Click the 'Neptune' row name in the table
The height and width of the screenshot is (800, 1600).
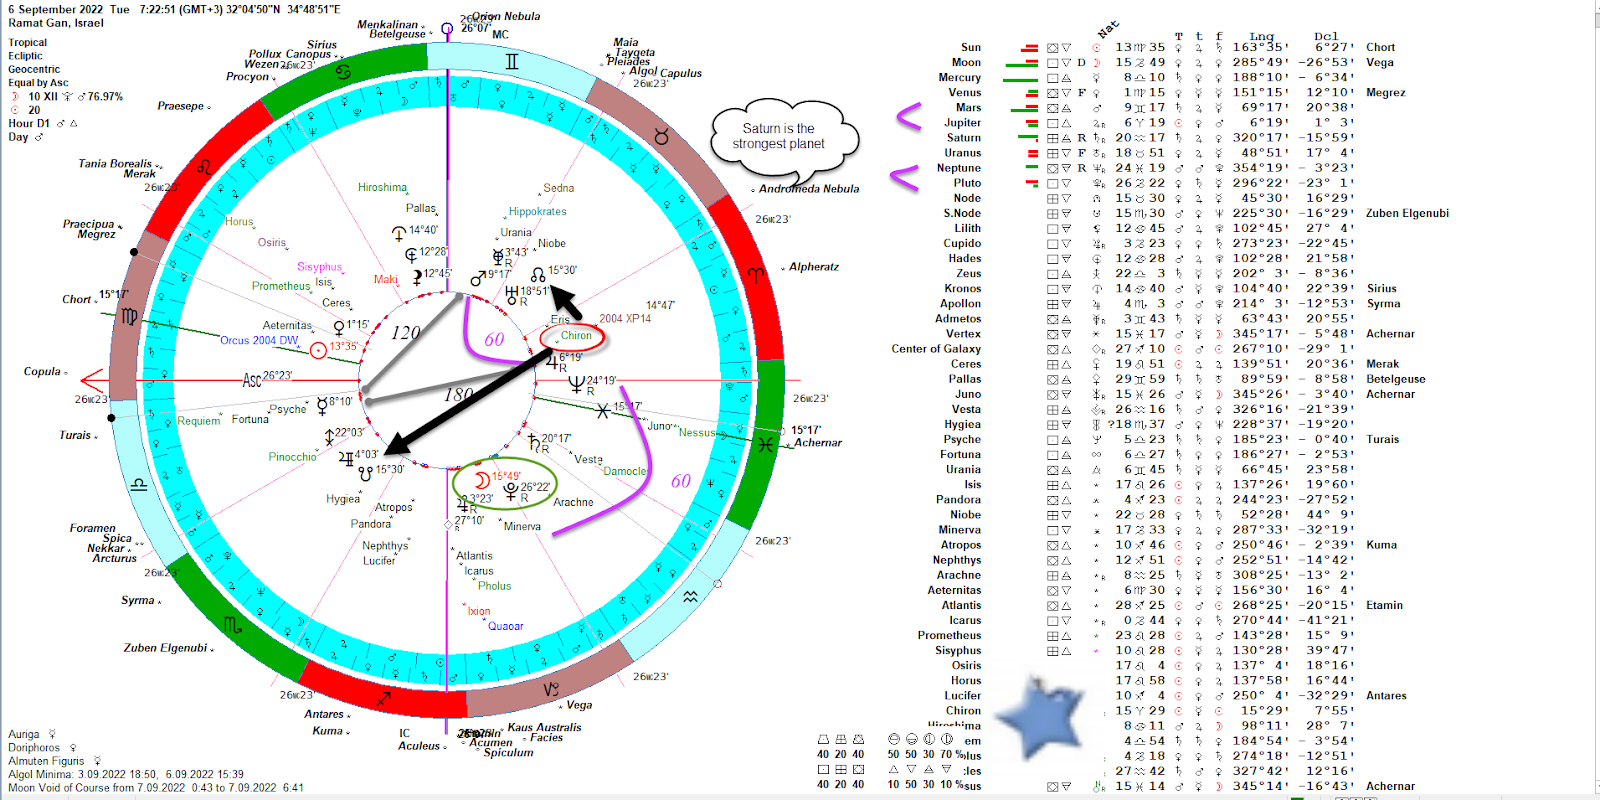coord(959,168)
